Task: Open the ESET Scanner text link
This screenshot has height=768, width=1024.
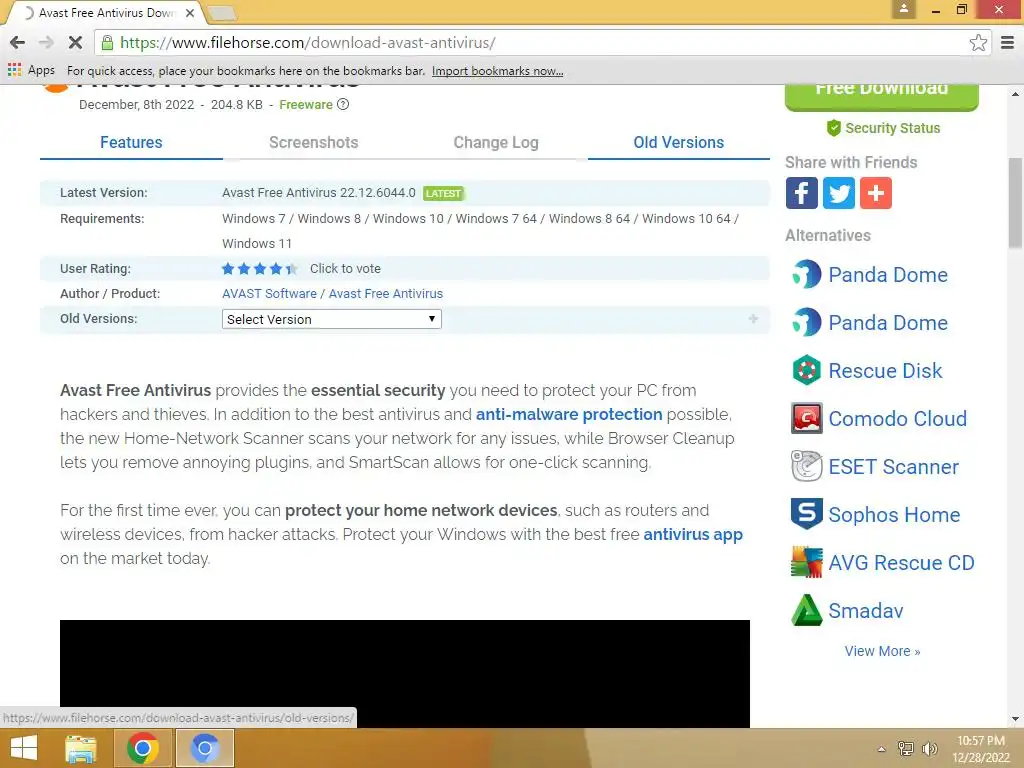Action: click(893, 466)
